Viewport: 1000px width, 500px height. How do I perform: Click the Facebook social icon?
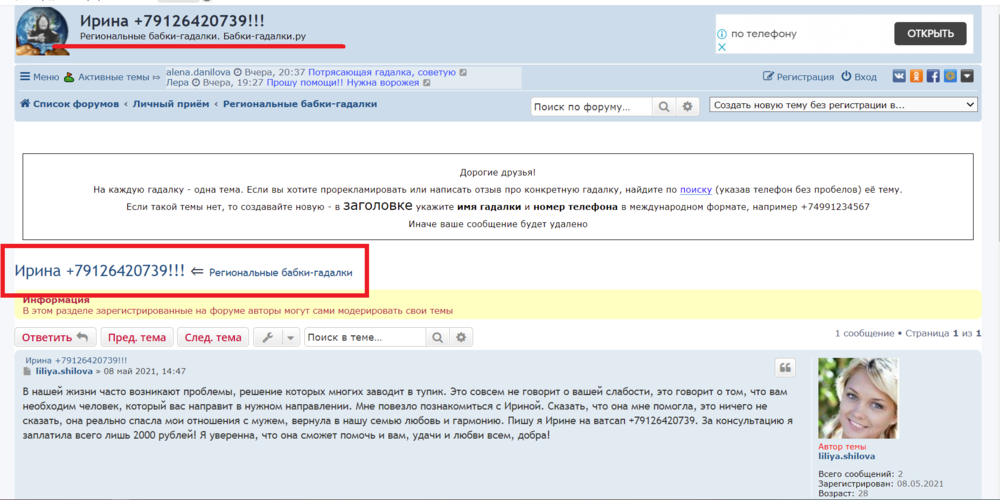pos(933,76)
